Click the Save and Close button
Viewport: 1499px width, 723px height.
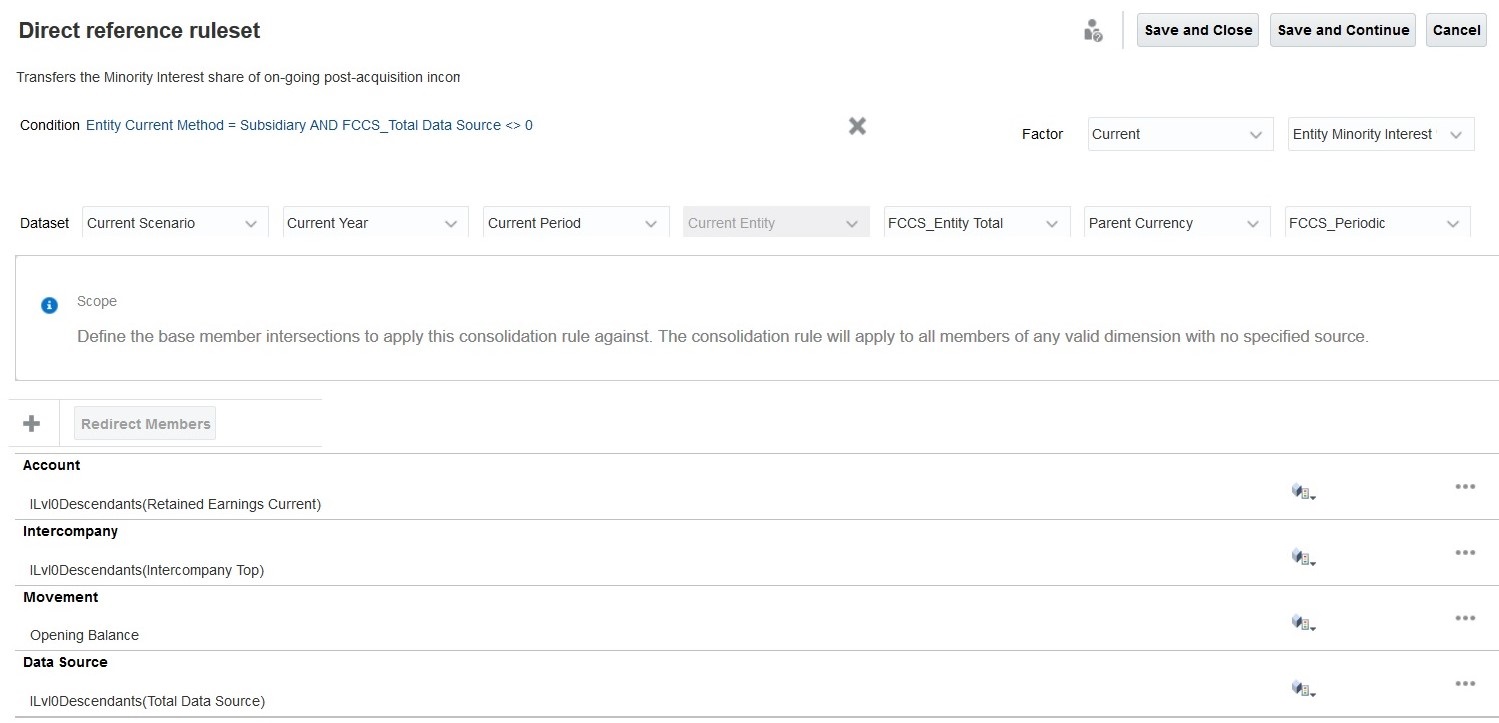tap(1198, 30)
